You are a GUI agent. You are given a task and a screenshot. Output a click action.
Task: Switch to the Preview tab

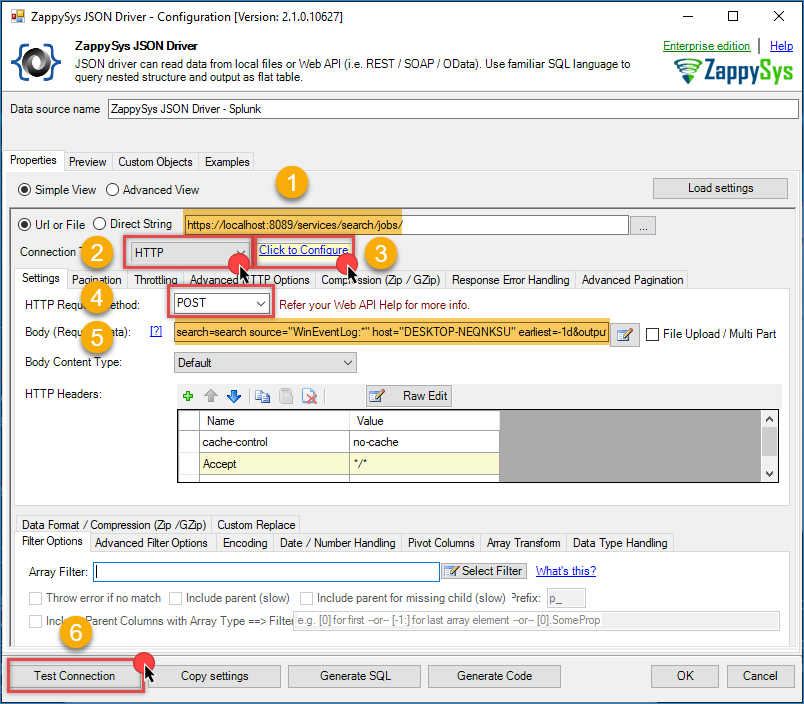pos(88,162)
